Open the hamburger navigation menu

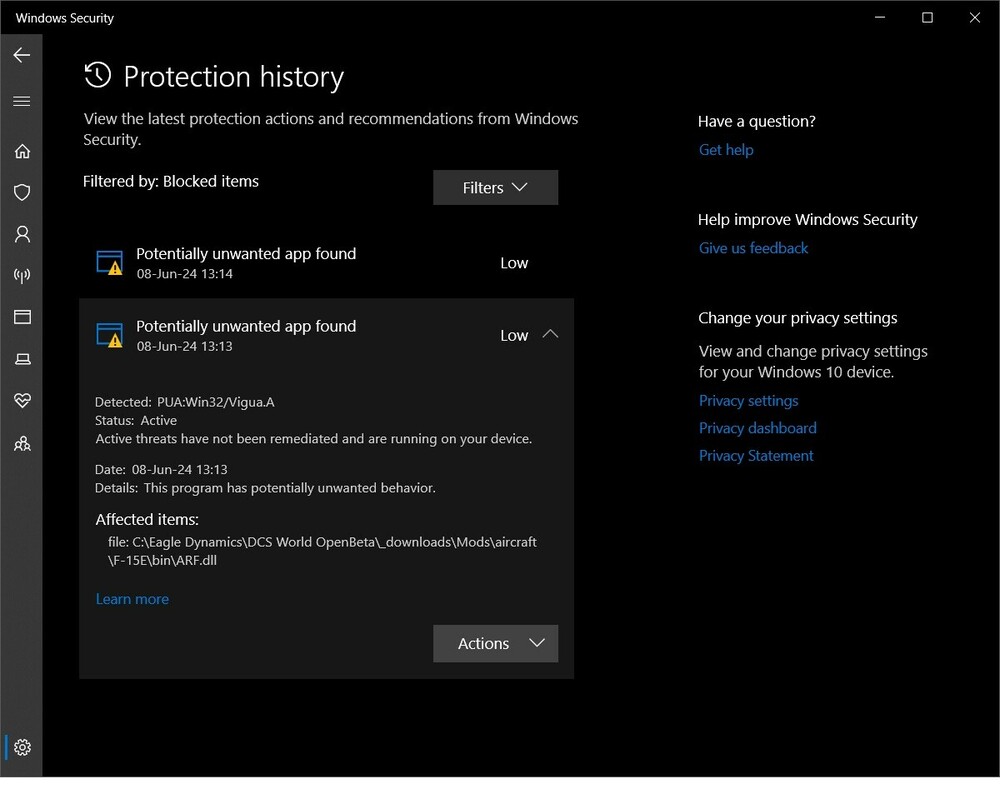[22, 101]
